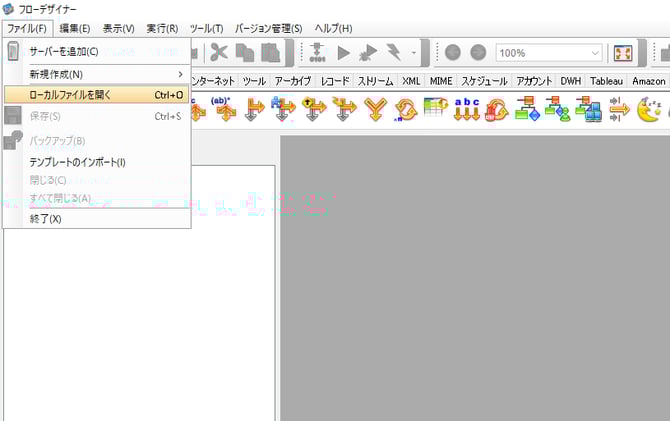Screen dimensions: 670x421
Task: Click the grey play run-flow icon
Action: click(x=343, y=53)
